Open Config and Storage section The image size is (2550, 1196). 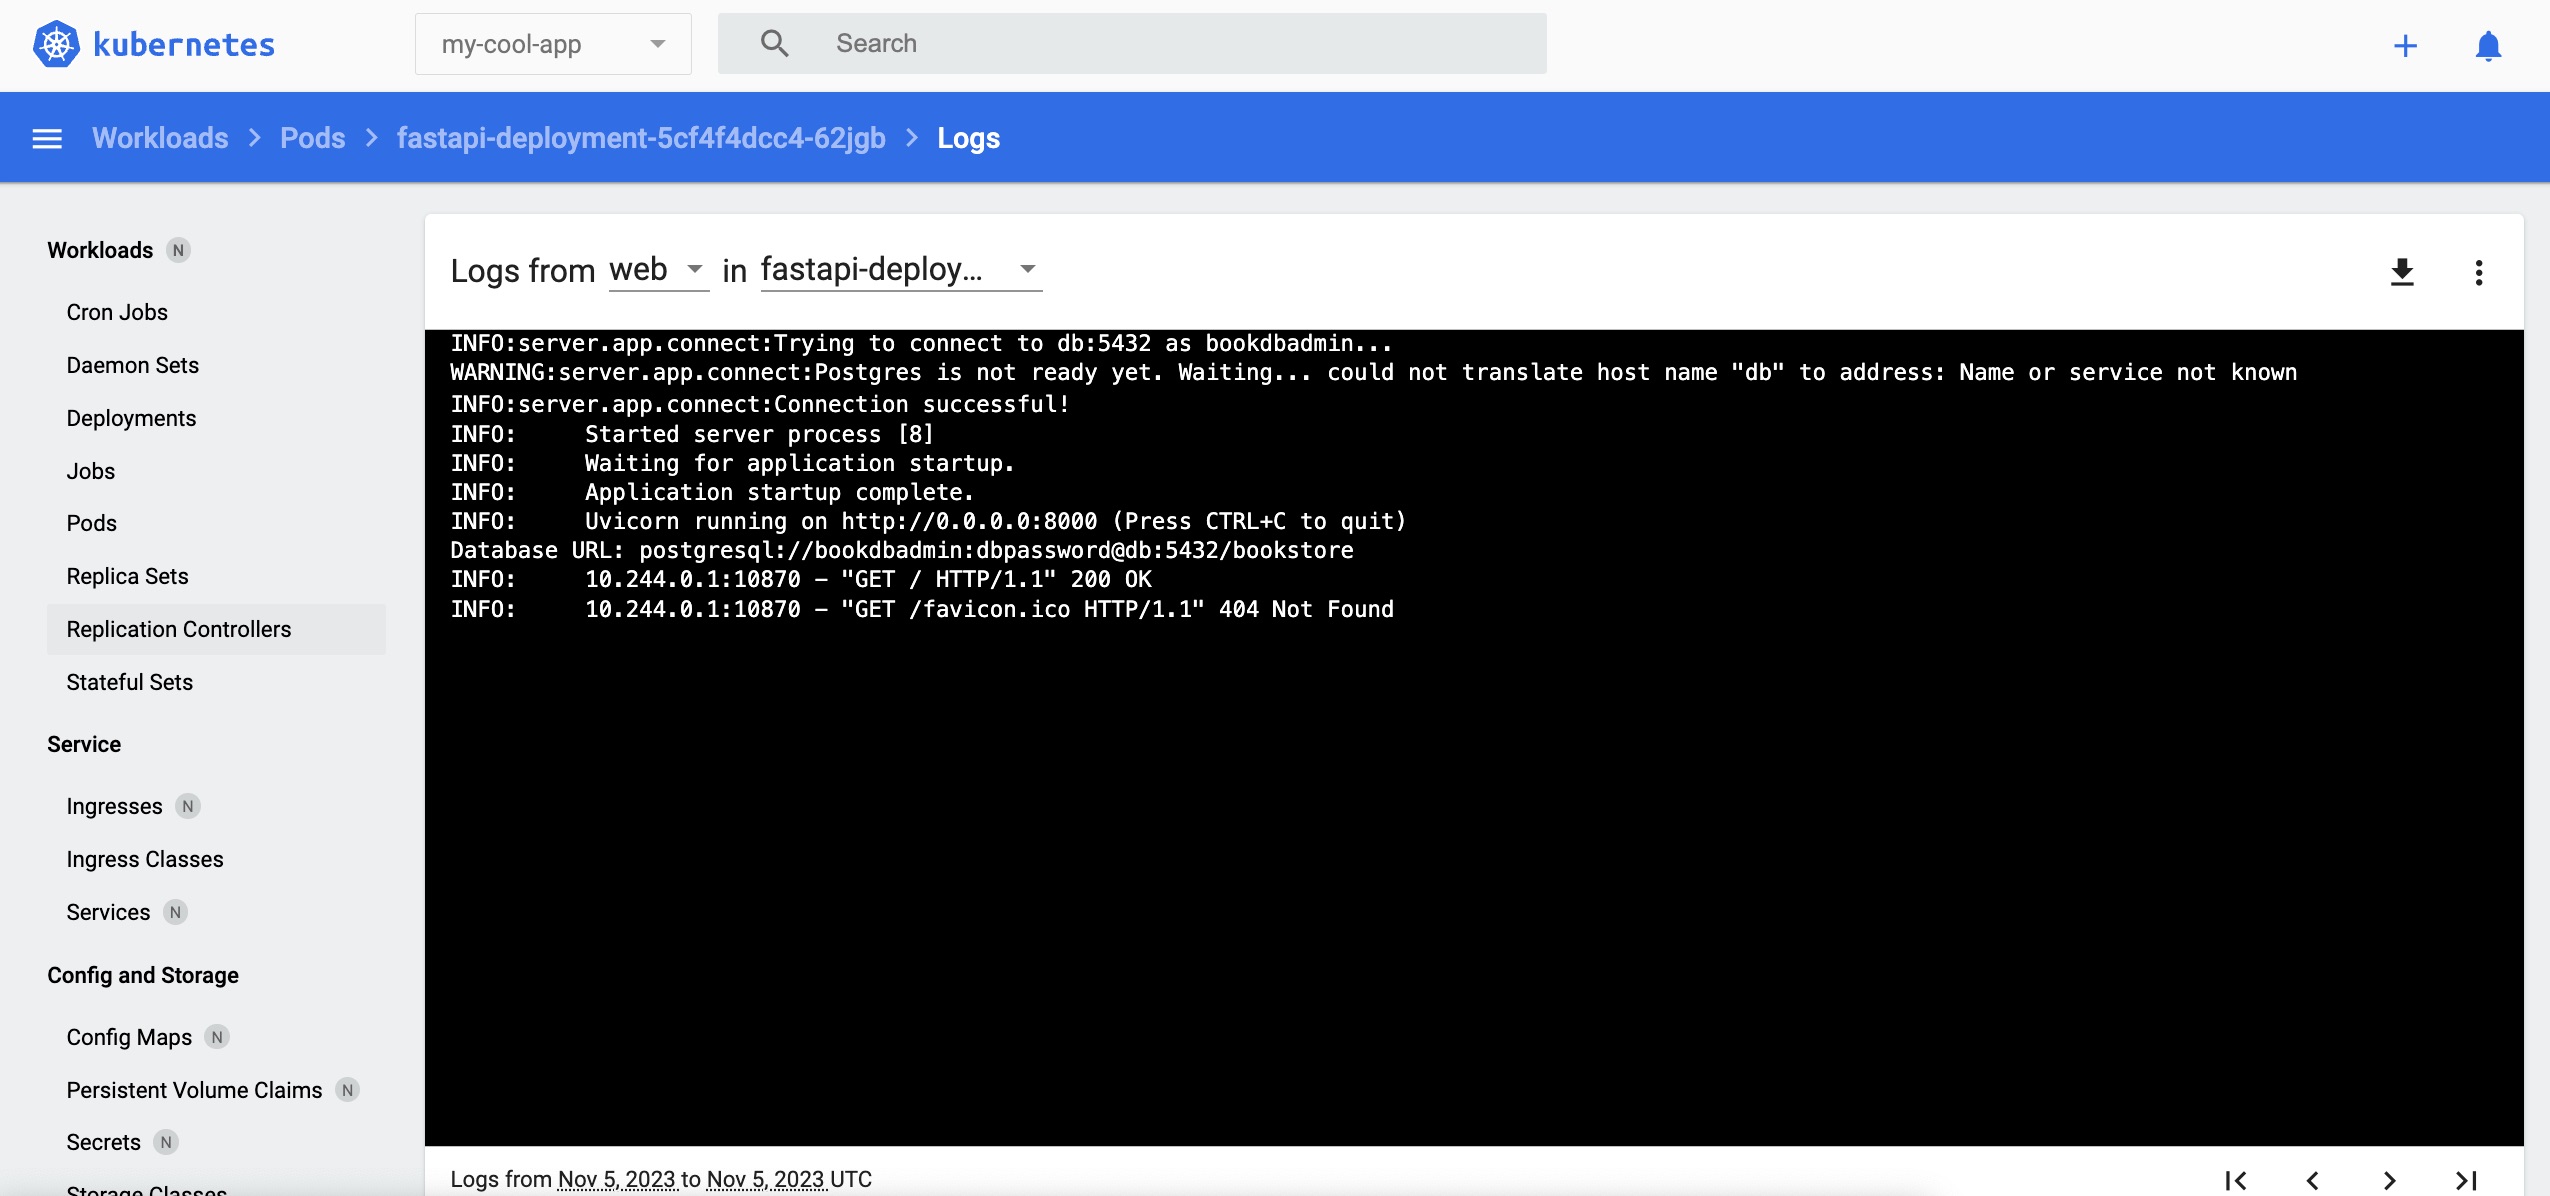(x=143, y=975)
